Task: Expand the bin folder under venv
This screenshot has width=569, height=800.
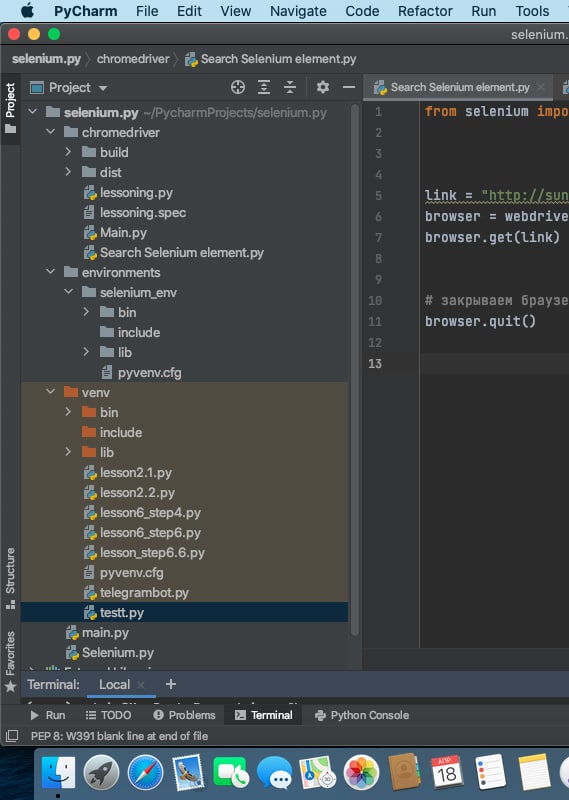Action: (x=68, y=411)
